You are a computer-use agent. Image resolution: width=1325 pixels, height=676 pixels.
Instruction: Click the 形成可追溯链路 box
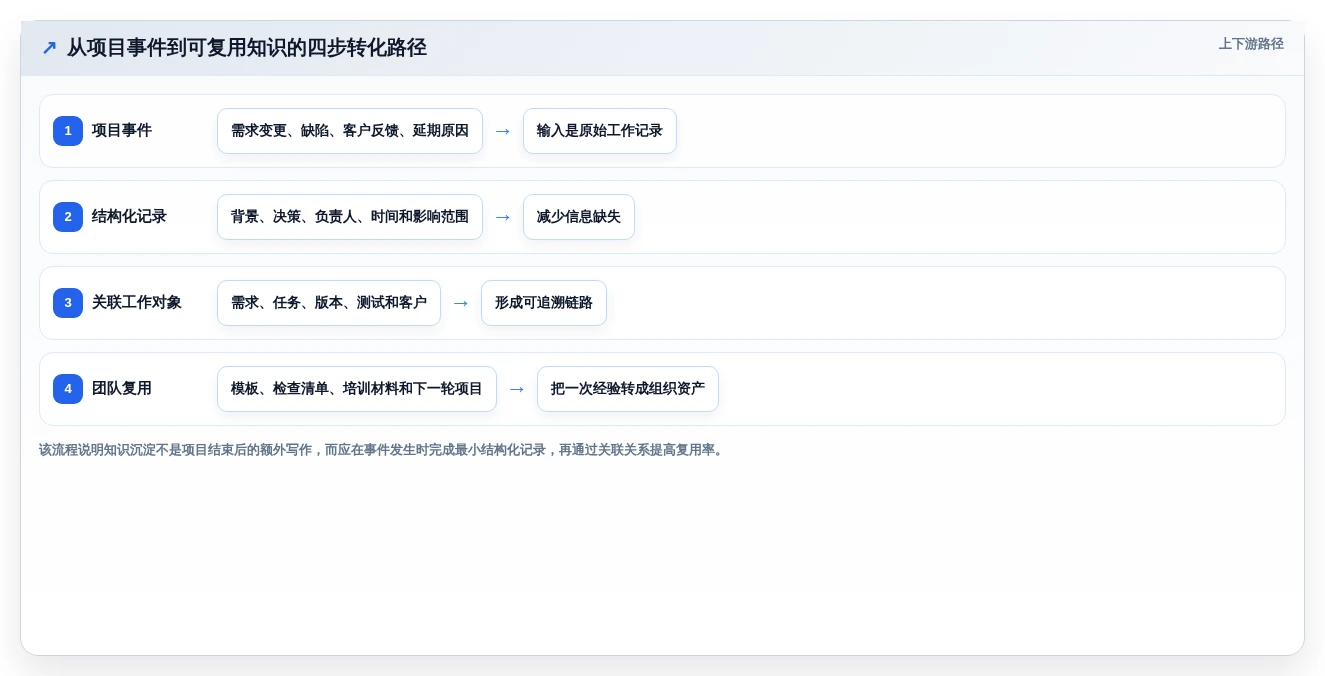click(x=544, y=303)
